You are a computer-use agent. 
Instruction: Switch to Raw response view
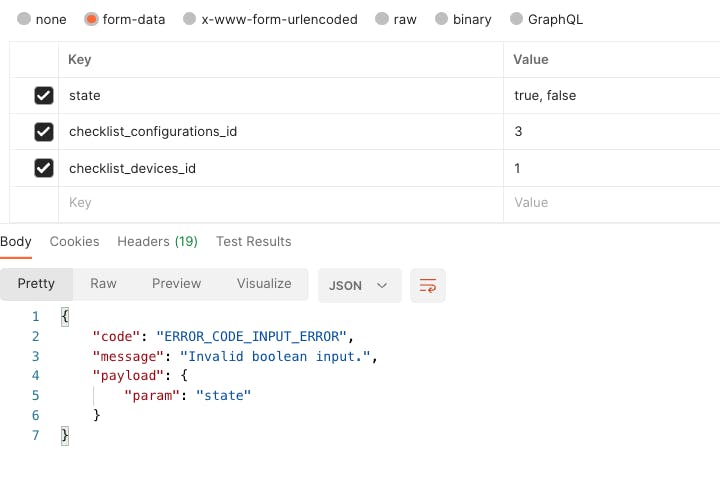[x=103, y=284]
